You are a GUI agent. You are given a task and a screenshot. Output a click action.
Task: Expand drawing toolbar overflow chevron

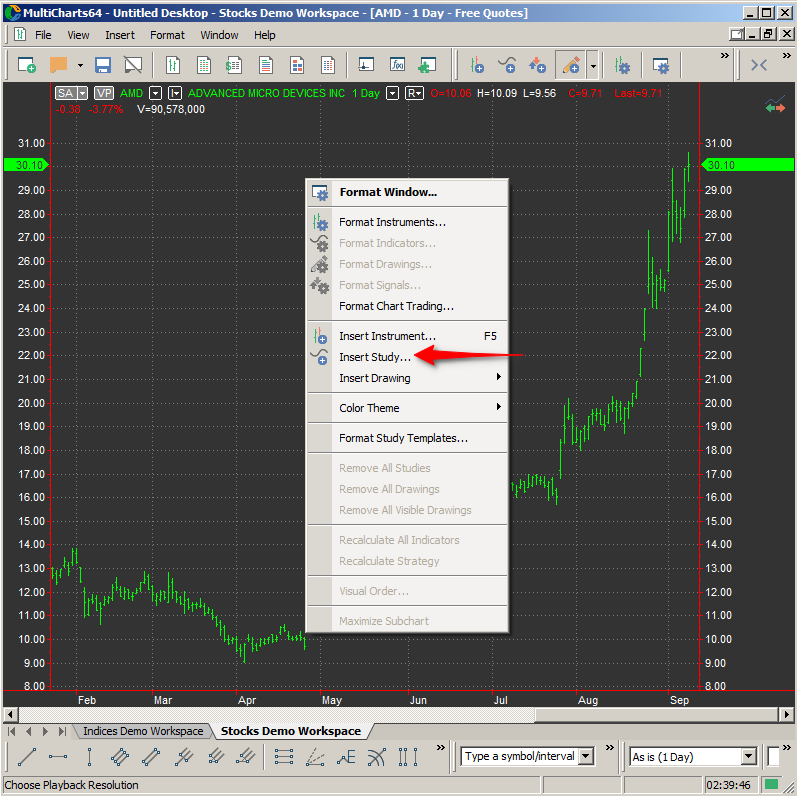pyautogui.click(x=440, y=747)
